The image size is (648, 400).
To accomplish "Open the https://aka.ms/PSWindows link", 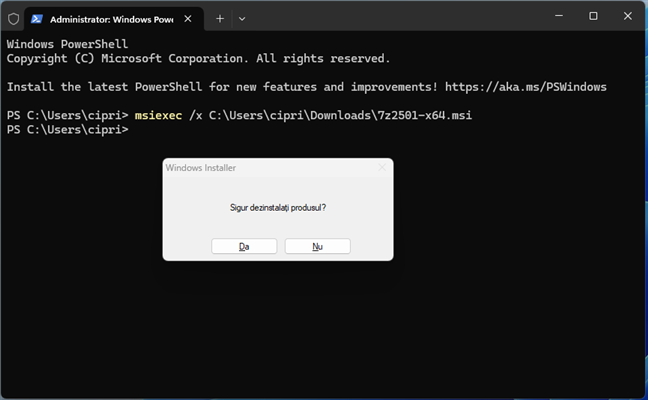I will (x=526, y=87).
